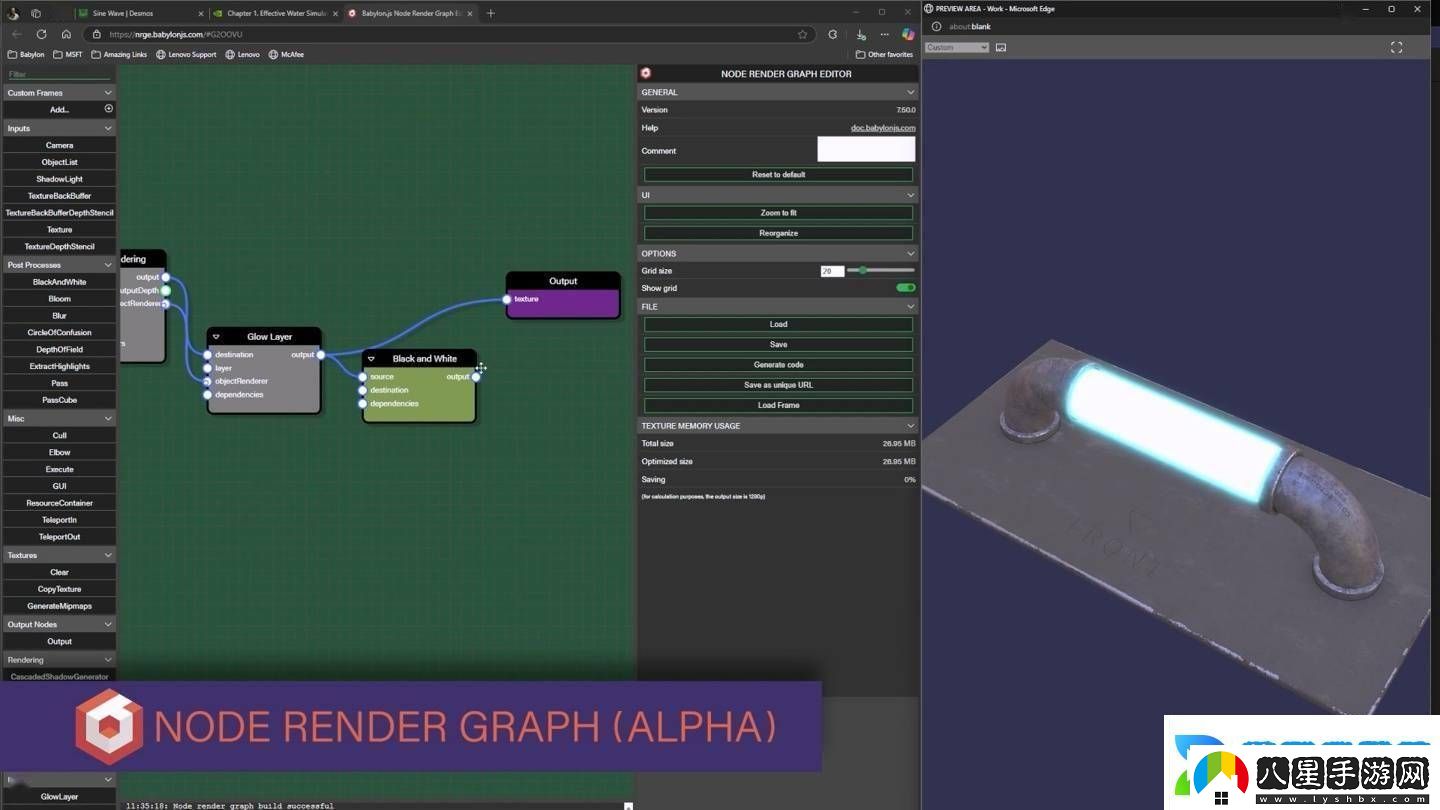
Task: Collapse the Post Processes section
Action: click(x=108, y=265)
